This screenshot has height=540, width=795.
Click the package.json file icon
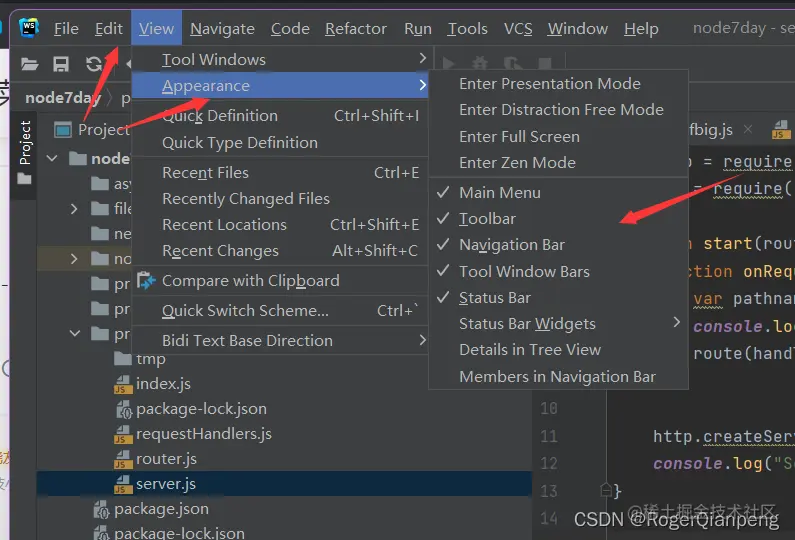point(101,509)
